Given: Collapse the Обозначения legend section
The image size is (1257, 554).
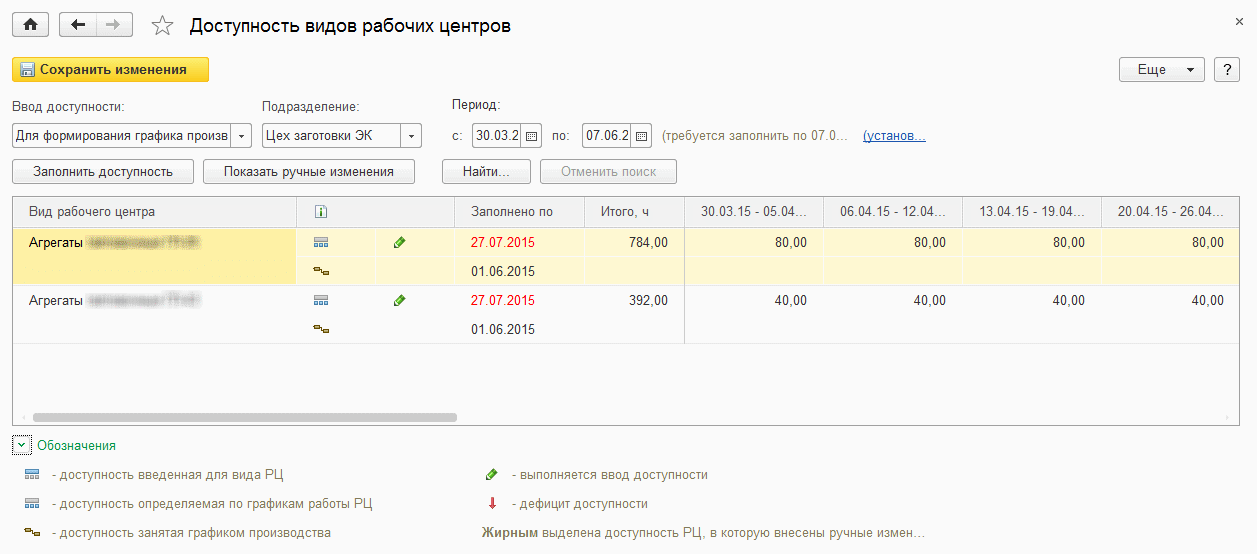Looking at the screenshot, I should (x=22, y=446).
